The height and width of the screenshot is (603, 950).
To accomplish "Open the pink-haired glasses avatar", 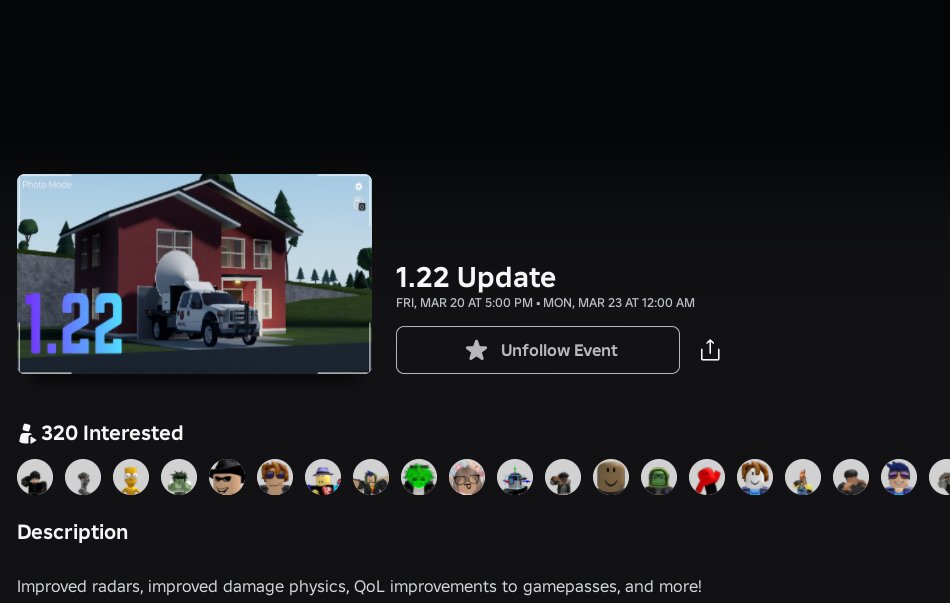I will (467, 477).
